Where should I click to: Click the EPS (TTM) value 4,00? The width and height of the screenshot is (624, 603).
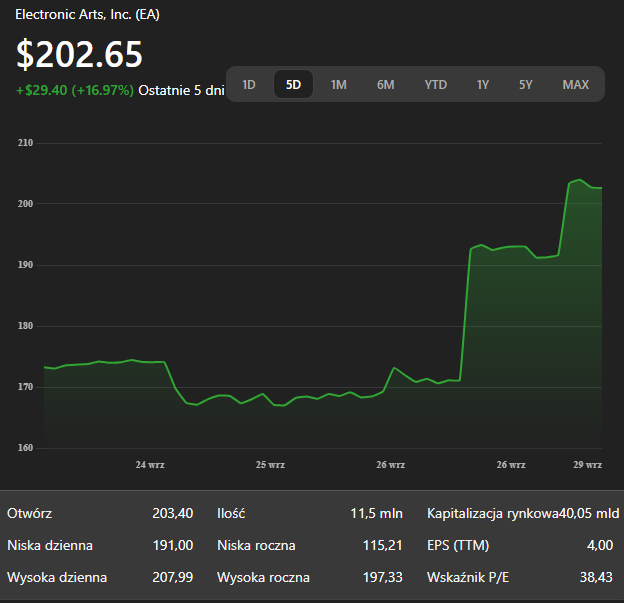pos(600,545)
